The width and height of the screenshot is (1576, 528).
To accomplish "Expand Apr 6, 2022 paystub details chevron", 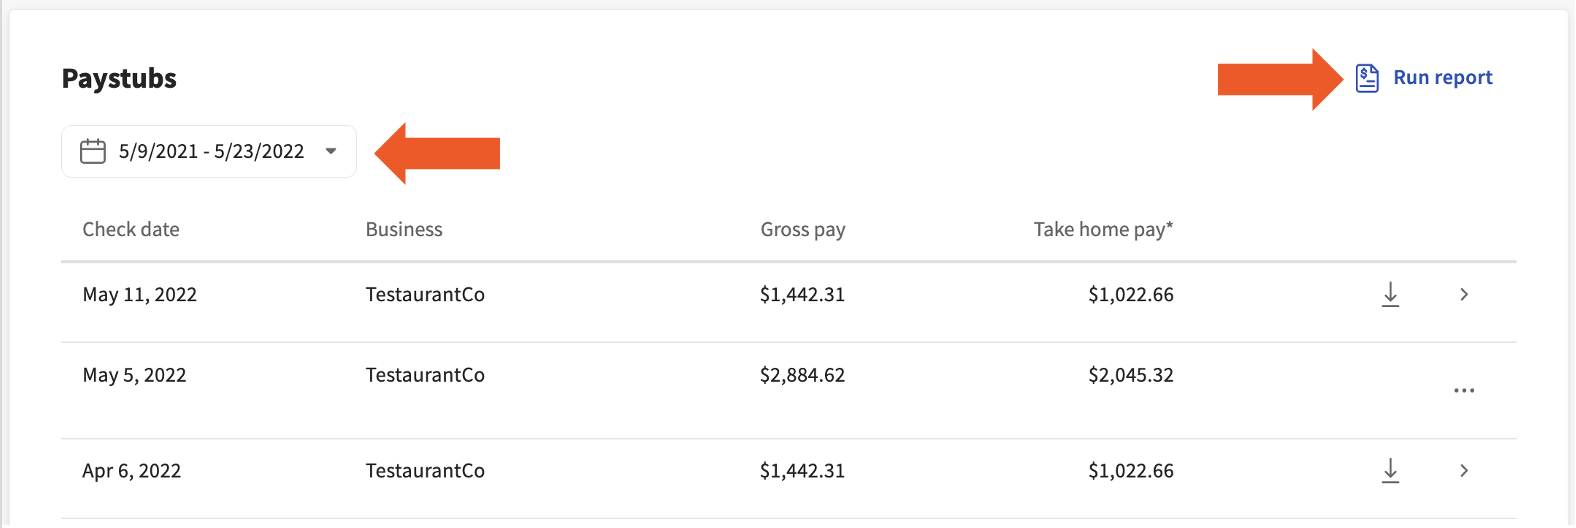I will pos(1464,470).
